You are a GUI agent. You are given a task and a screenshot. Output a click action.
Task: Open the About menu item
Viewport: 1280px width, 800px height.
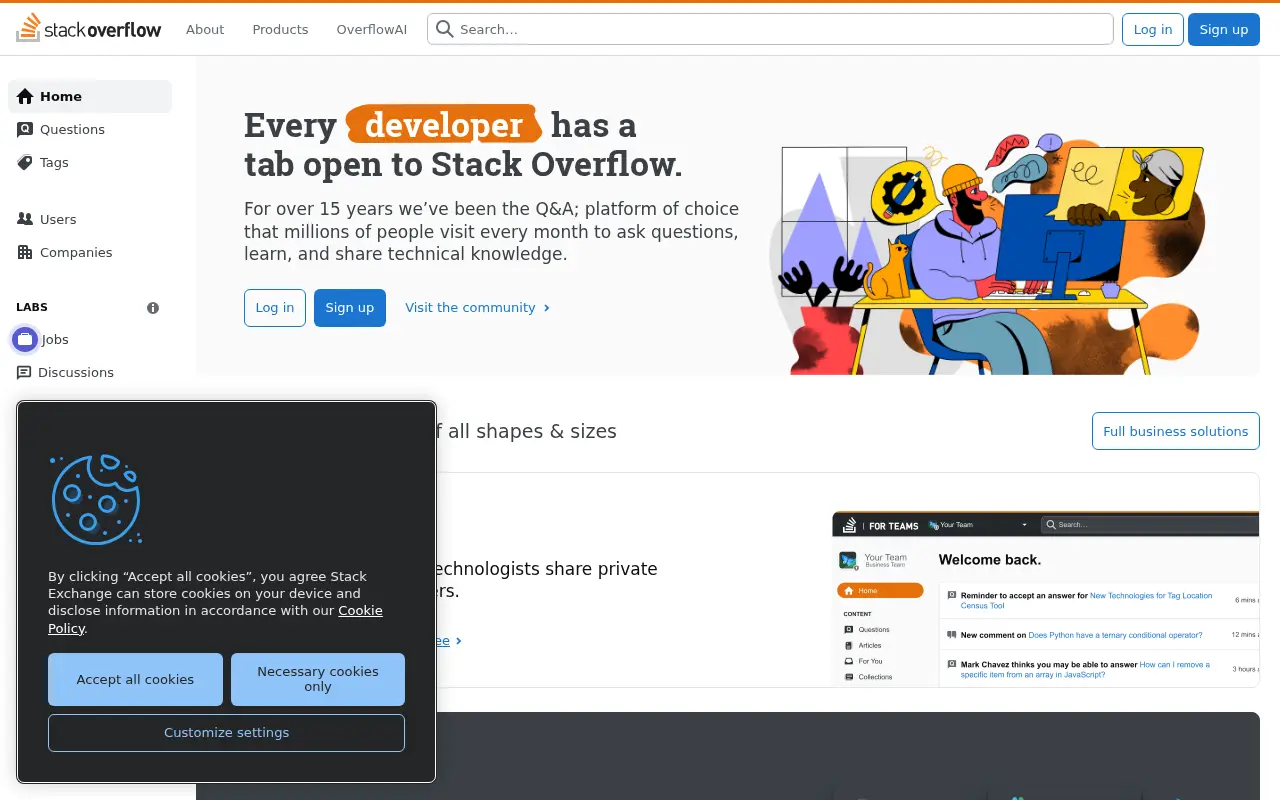pyautogui.click(x=205, y=29)
